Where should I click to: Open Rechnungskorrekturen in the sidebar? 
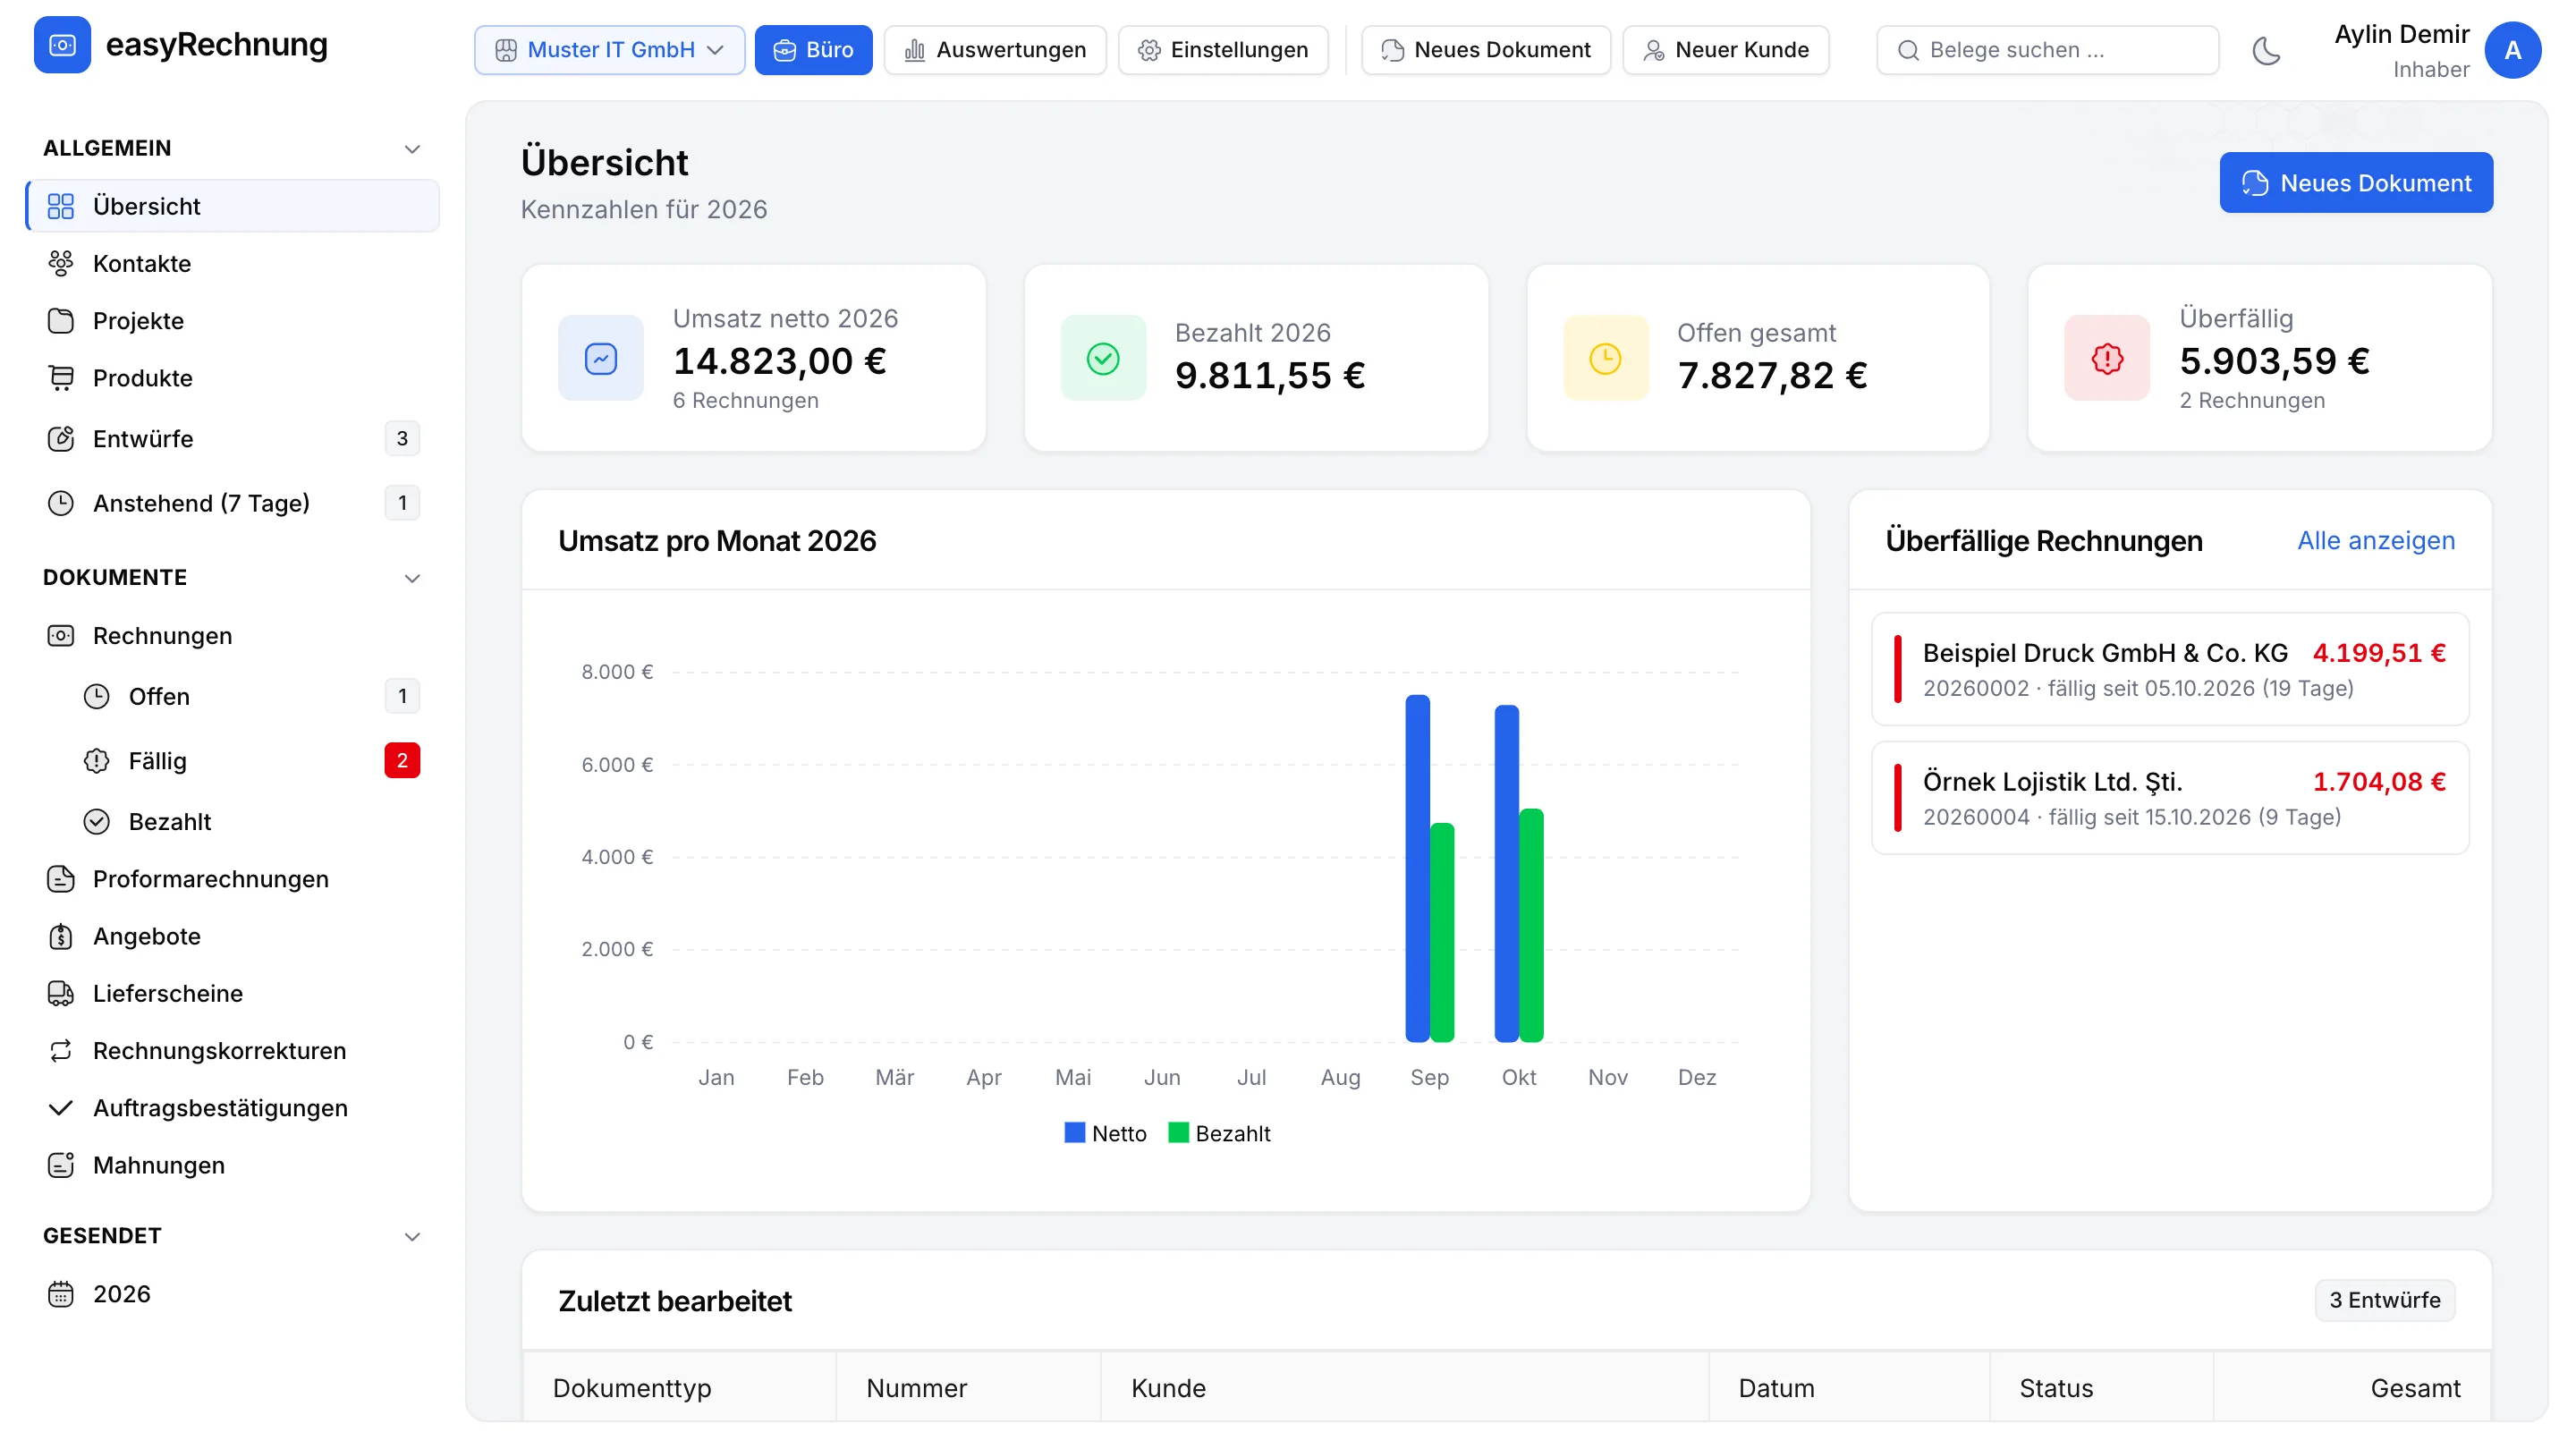coord(232,1049)
